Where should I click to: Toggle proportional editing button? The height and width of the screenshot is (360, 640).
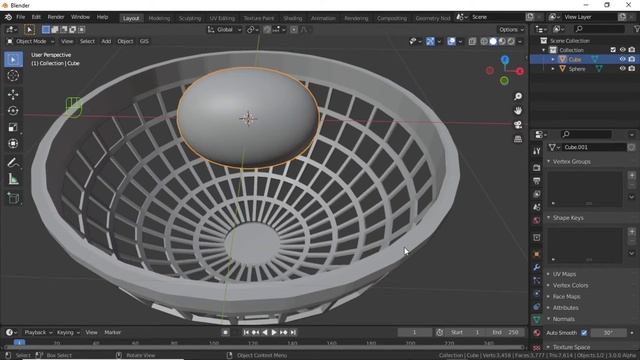pyautogui.click(x=293, y=29)
